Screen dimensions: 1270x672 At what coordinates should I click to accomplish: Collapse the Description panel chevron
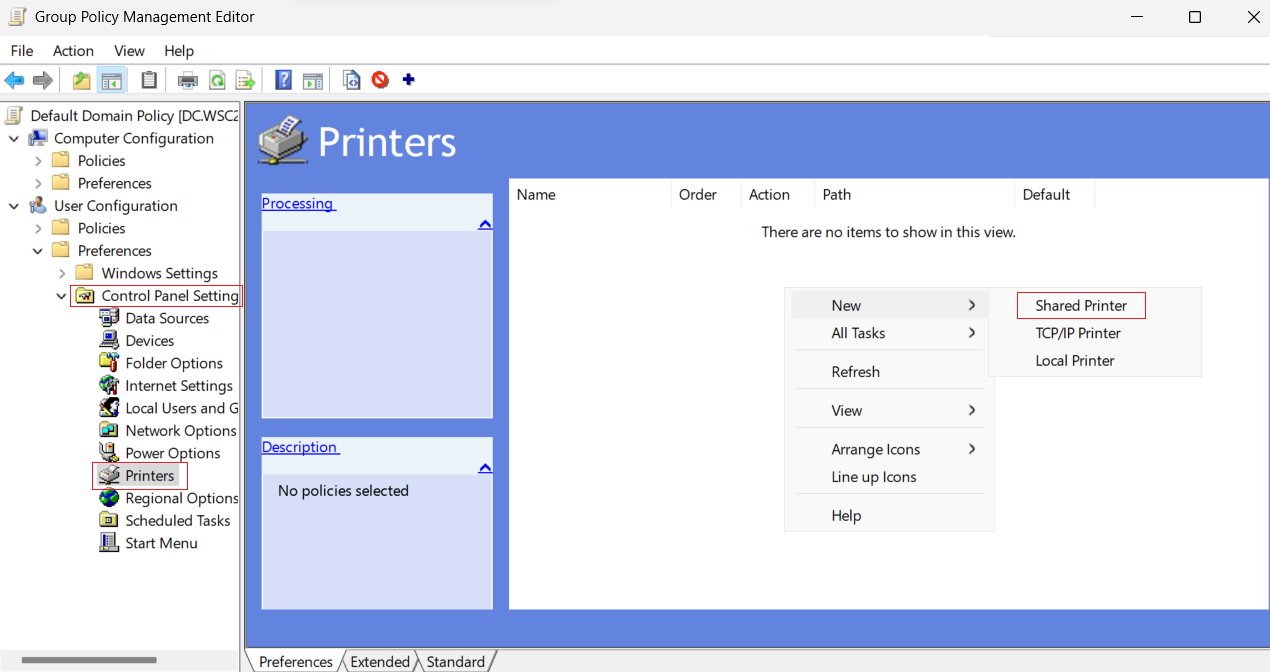point(485,468)
